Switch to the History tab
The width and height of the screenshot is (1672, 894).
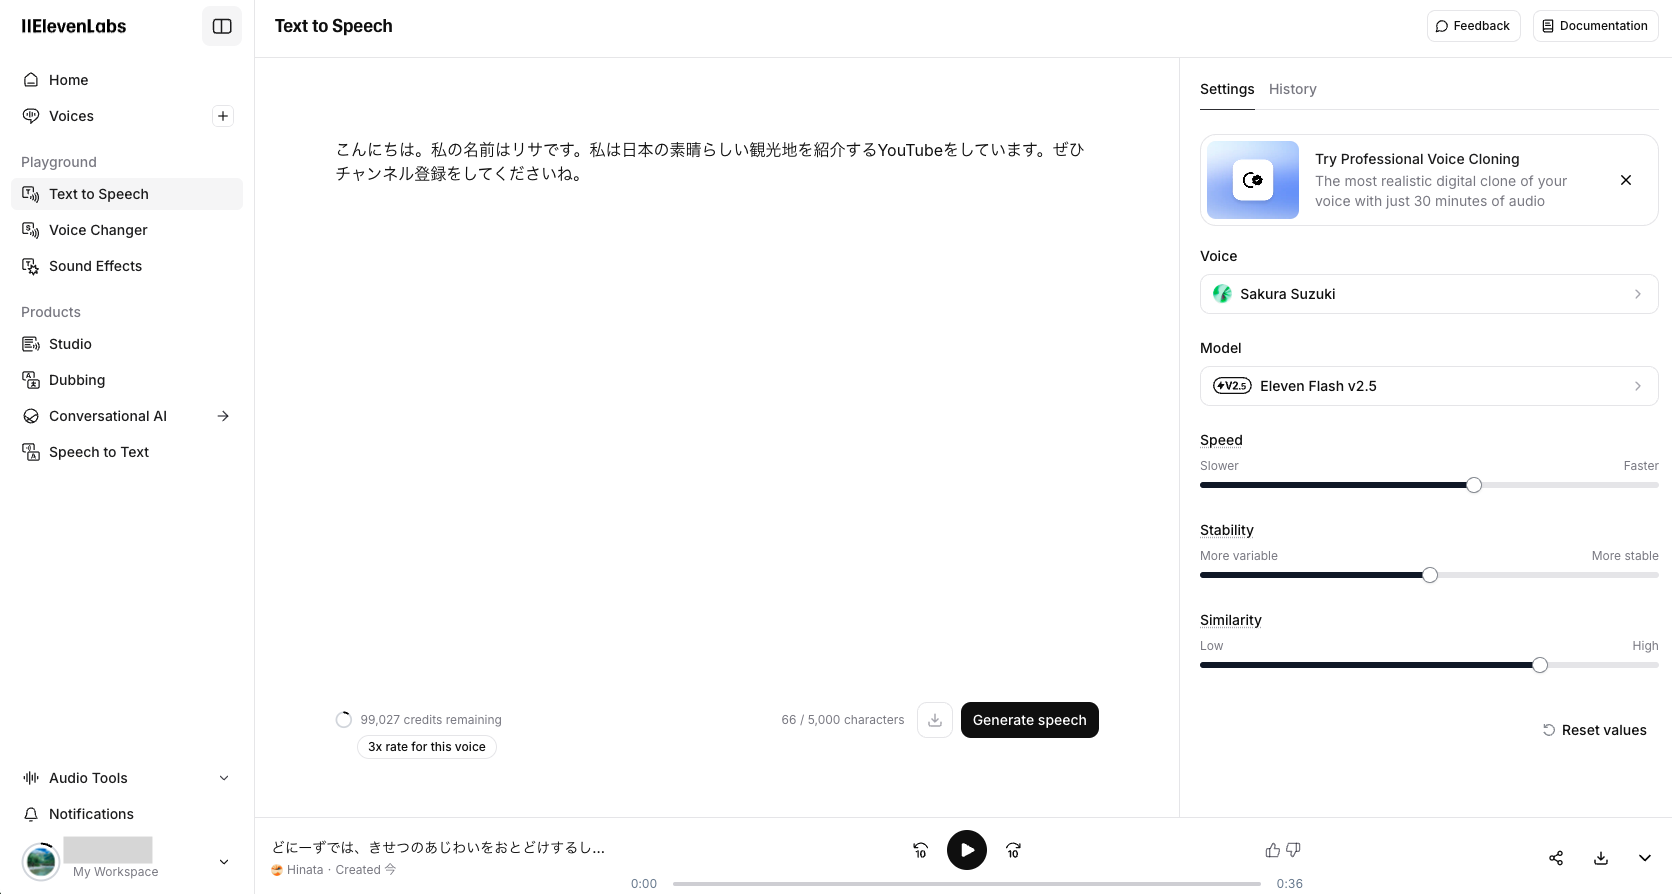coord(1292,89)
